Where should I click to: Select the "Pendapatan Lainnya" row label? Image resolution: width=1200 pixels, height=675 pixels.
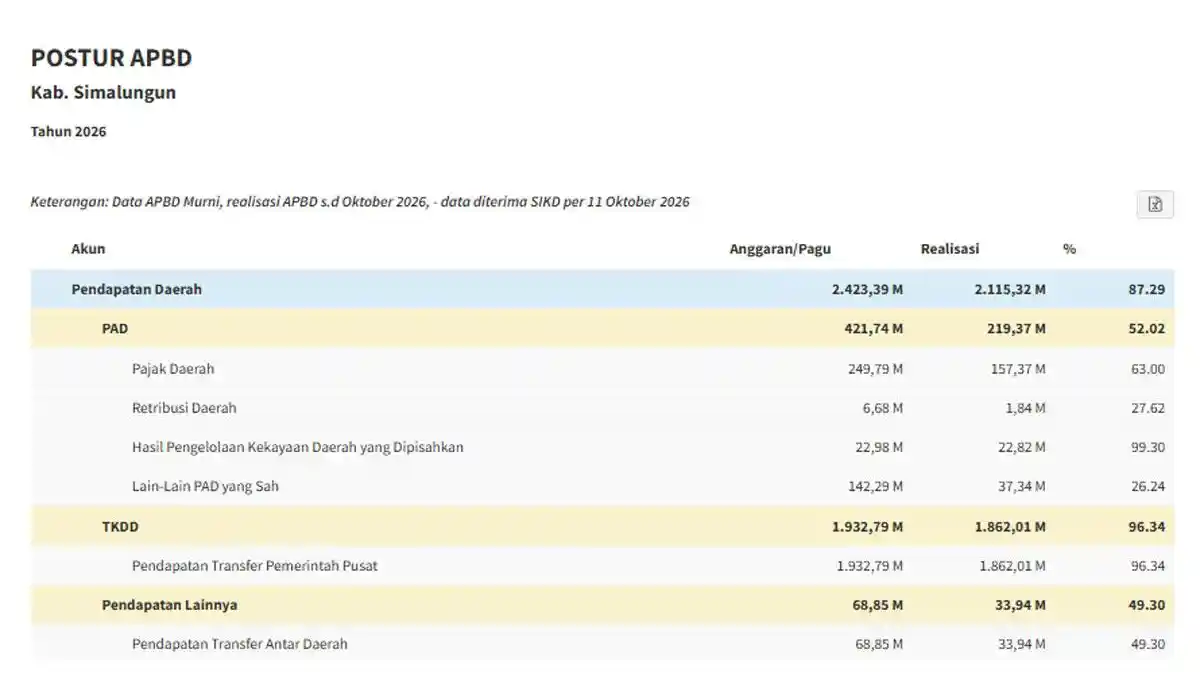click(x=170, y=605)
